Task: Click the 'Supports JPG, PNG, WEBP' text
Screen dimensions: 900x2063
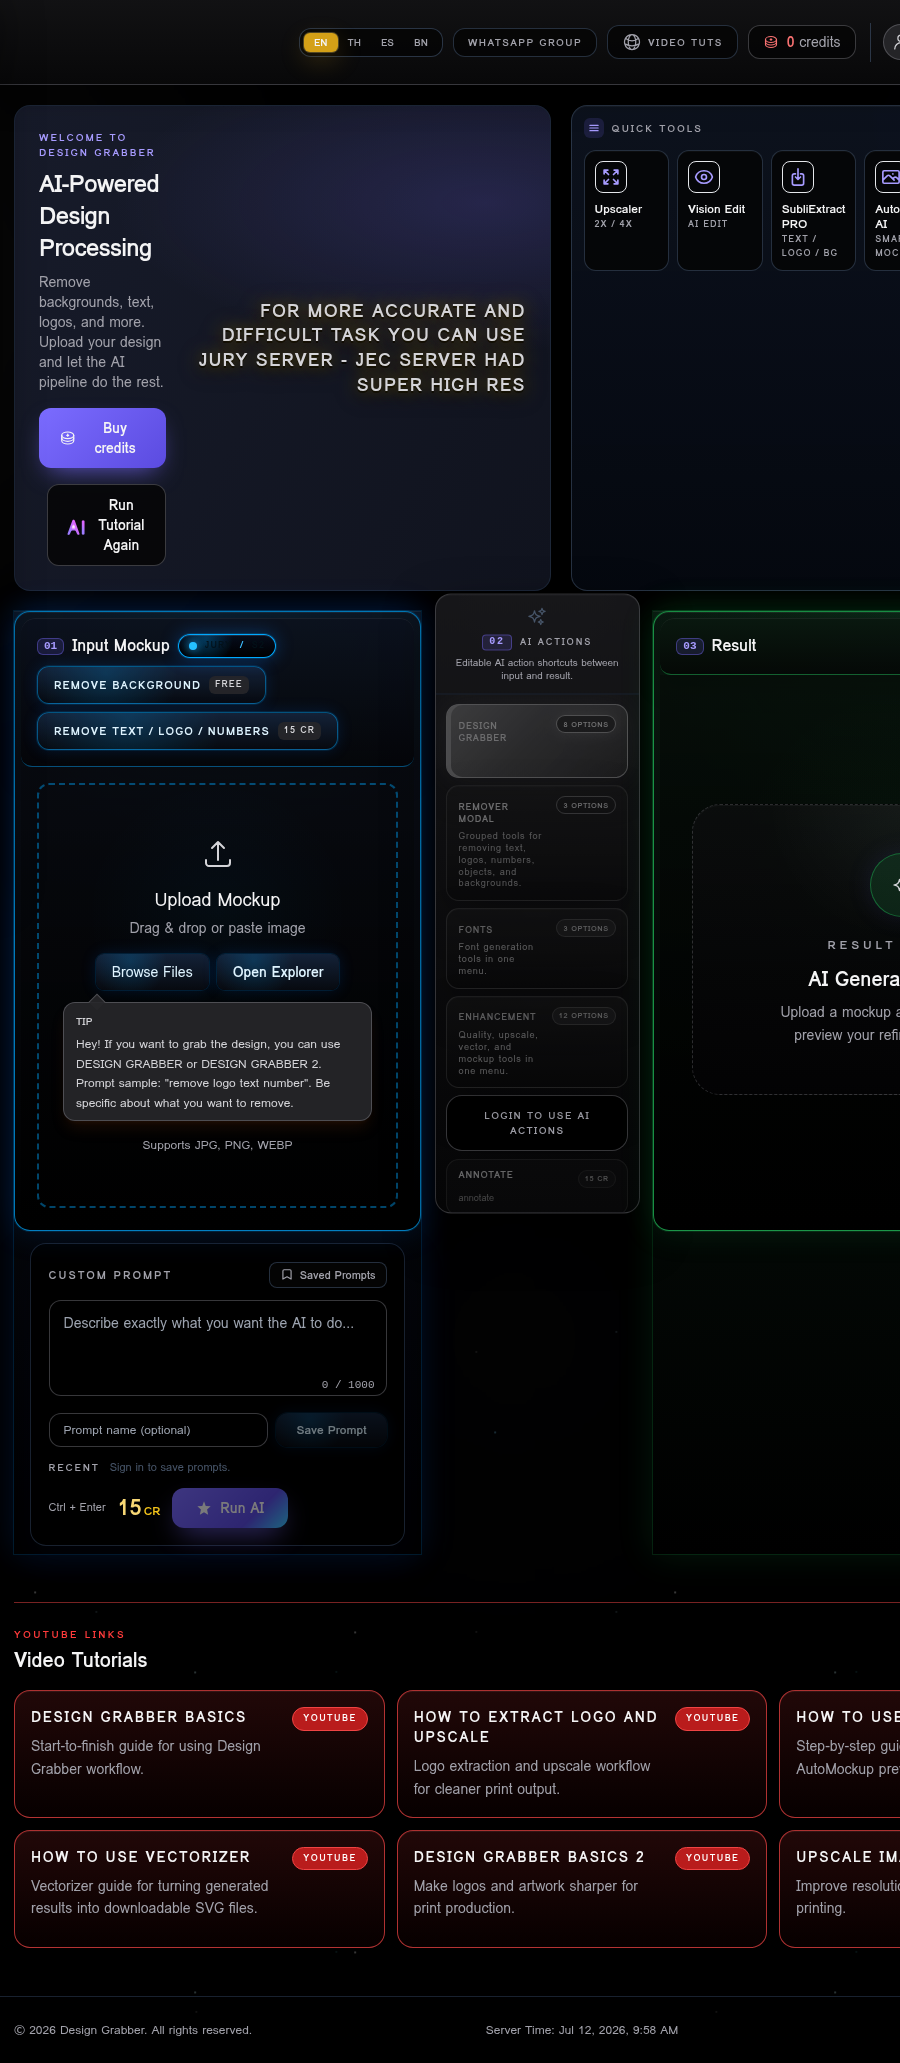Action: tap(218, 1145)
